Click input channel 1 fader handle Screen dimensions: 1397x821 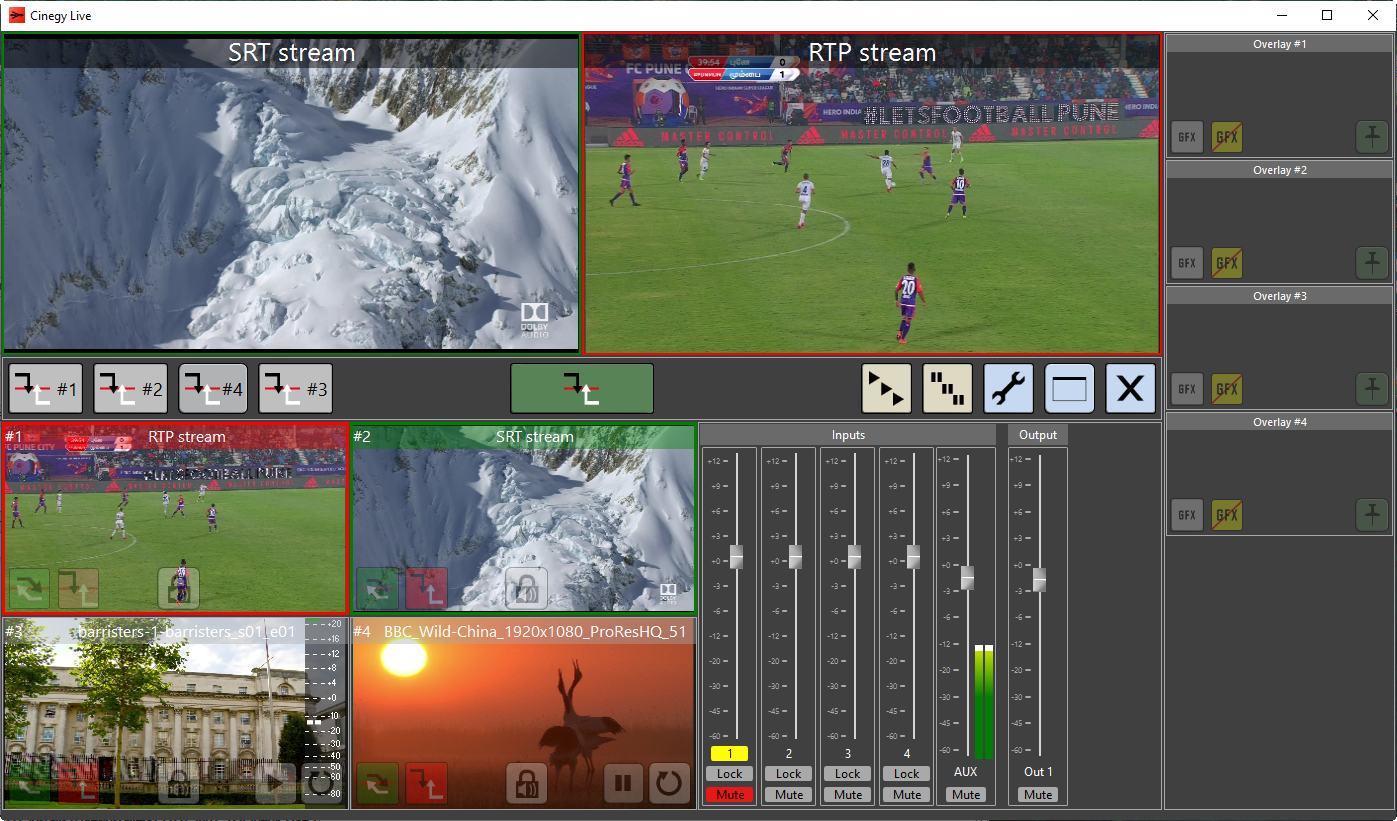[x=737, y=557]
